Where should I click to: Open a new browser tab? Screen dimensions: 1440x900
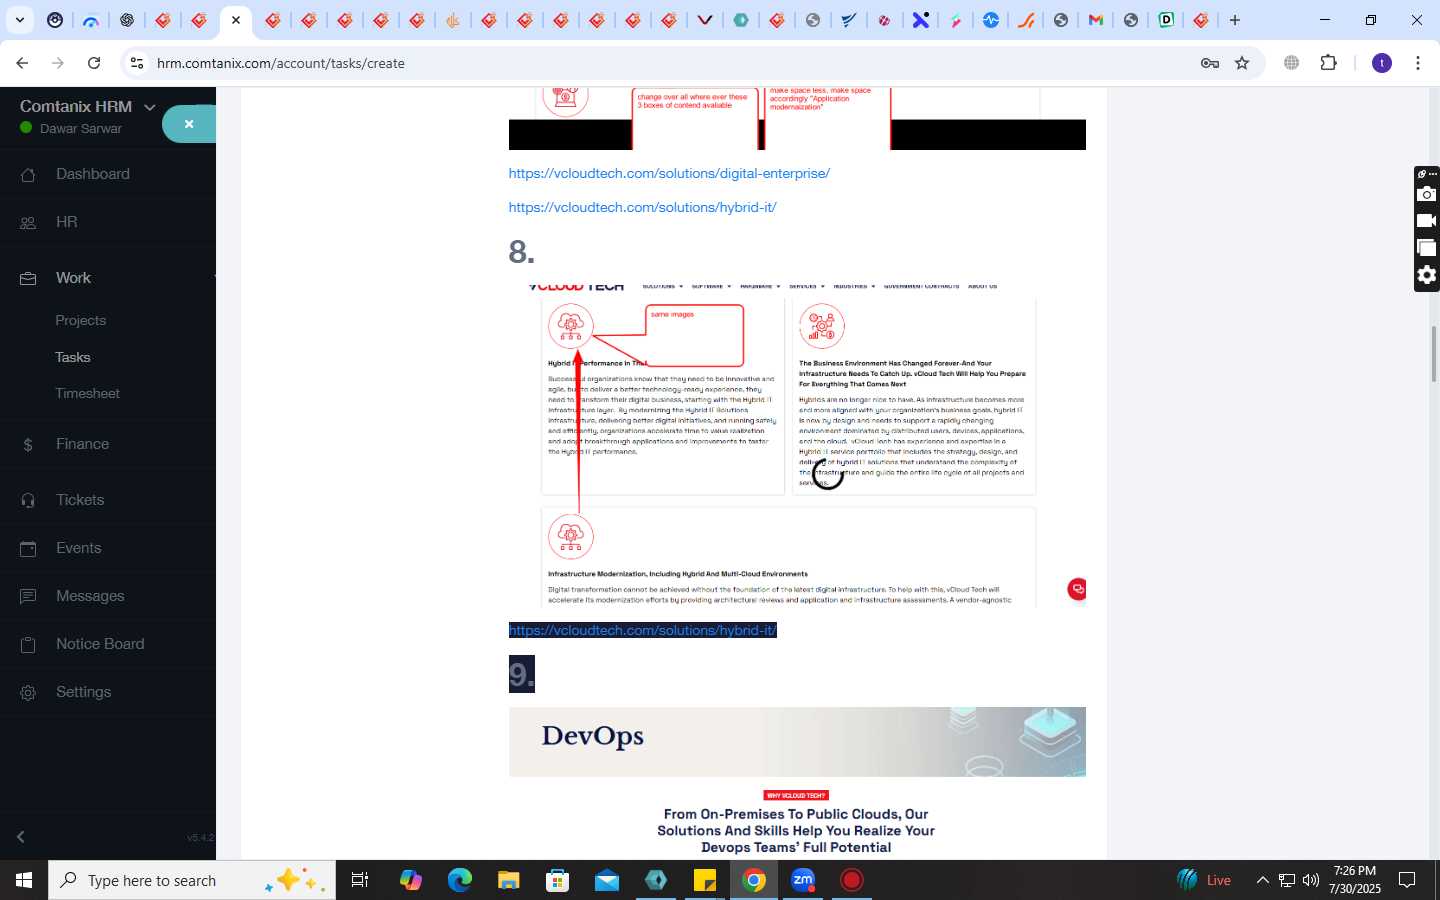[1235, 20]
